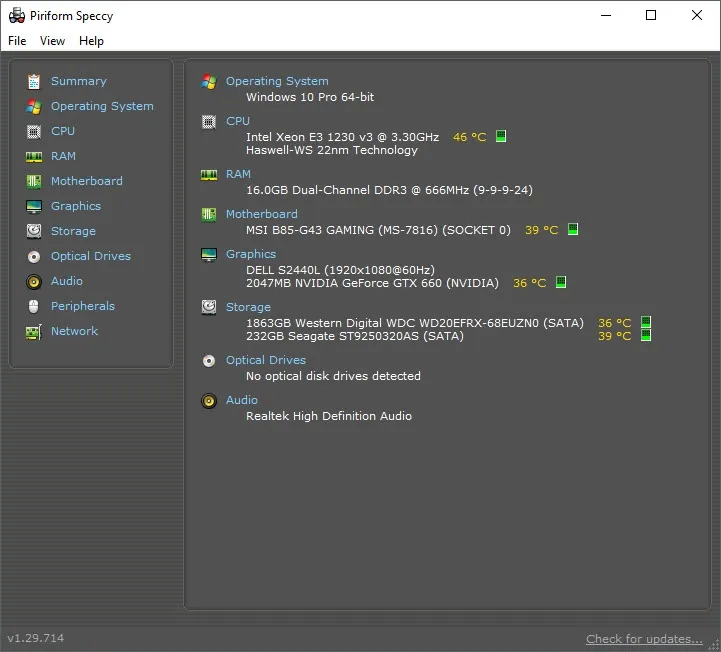Open the Operating System heading in summary

[x=277, y=81]
